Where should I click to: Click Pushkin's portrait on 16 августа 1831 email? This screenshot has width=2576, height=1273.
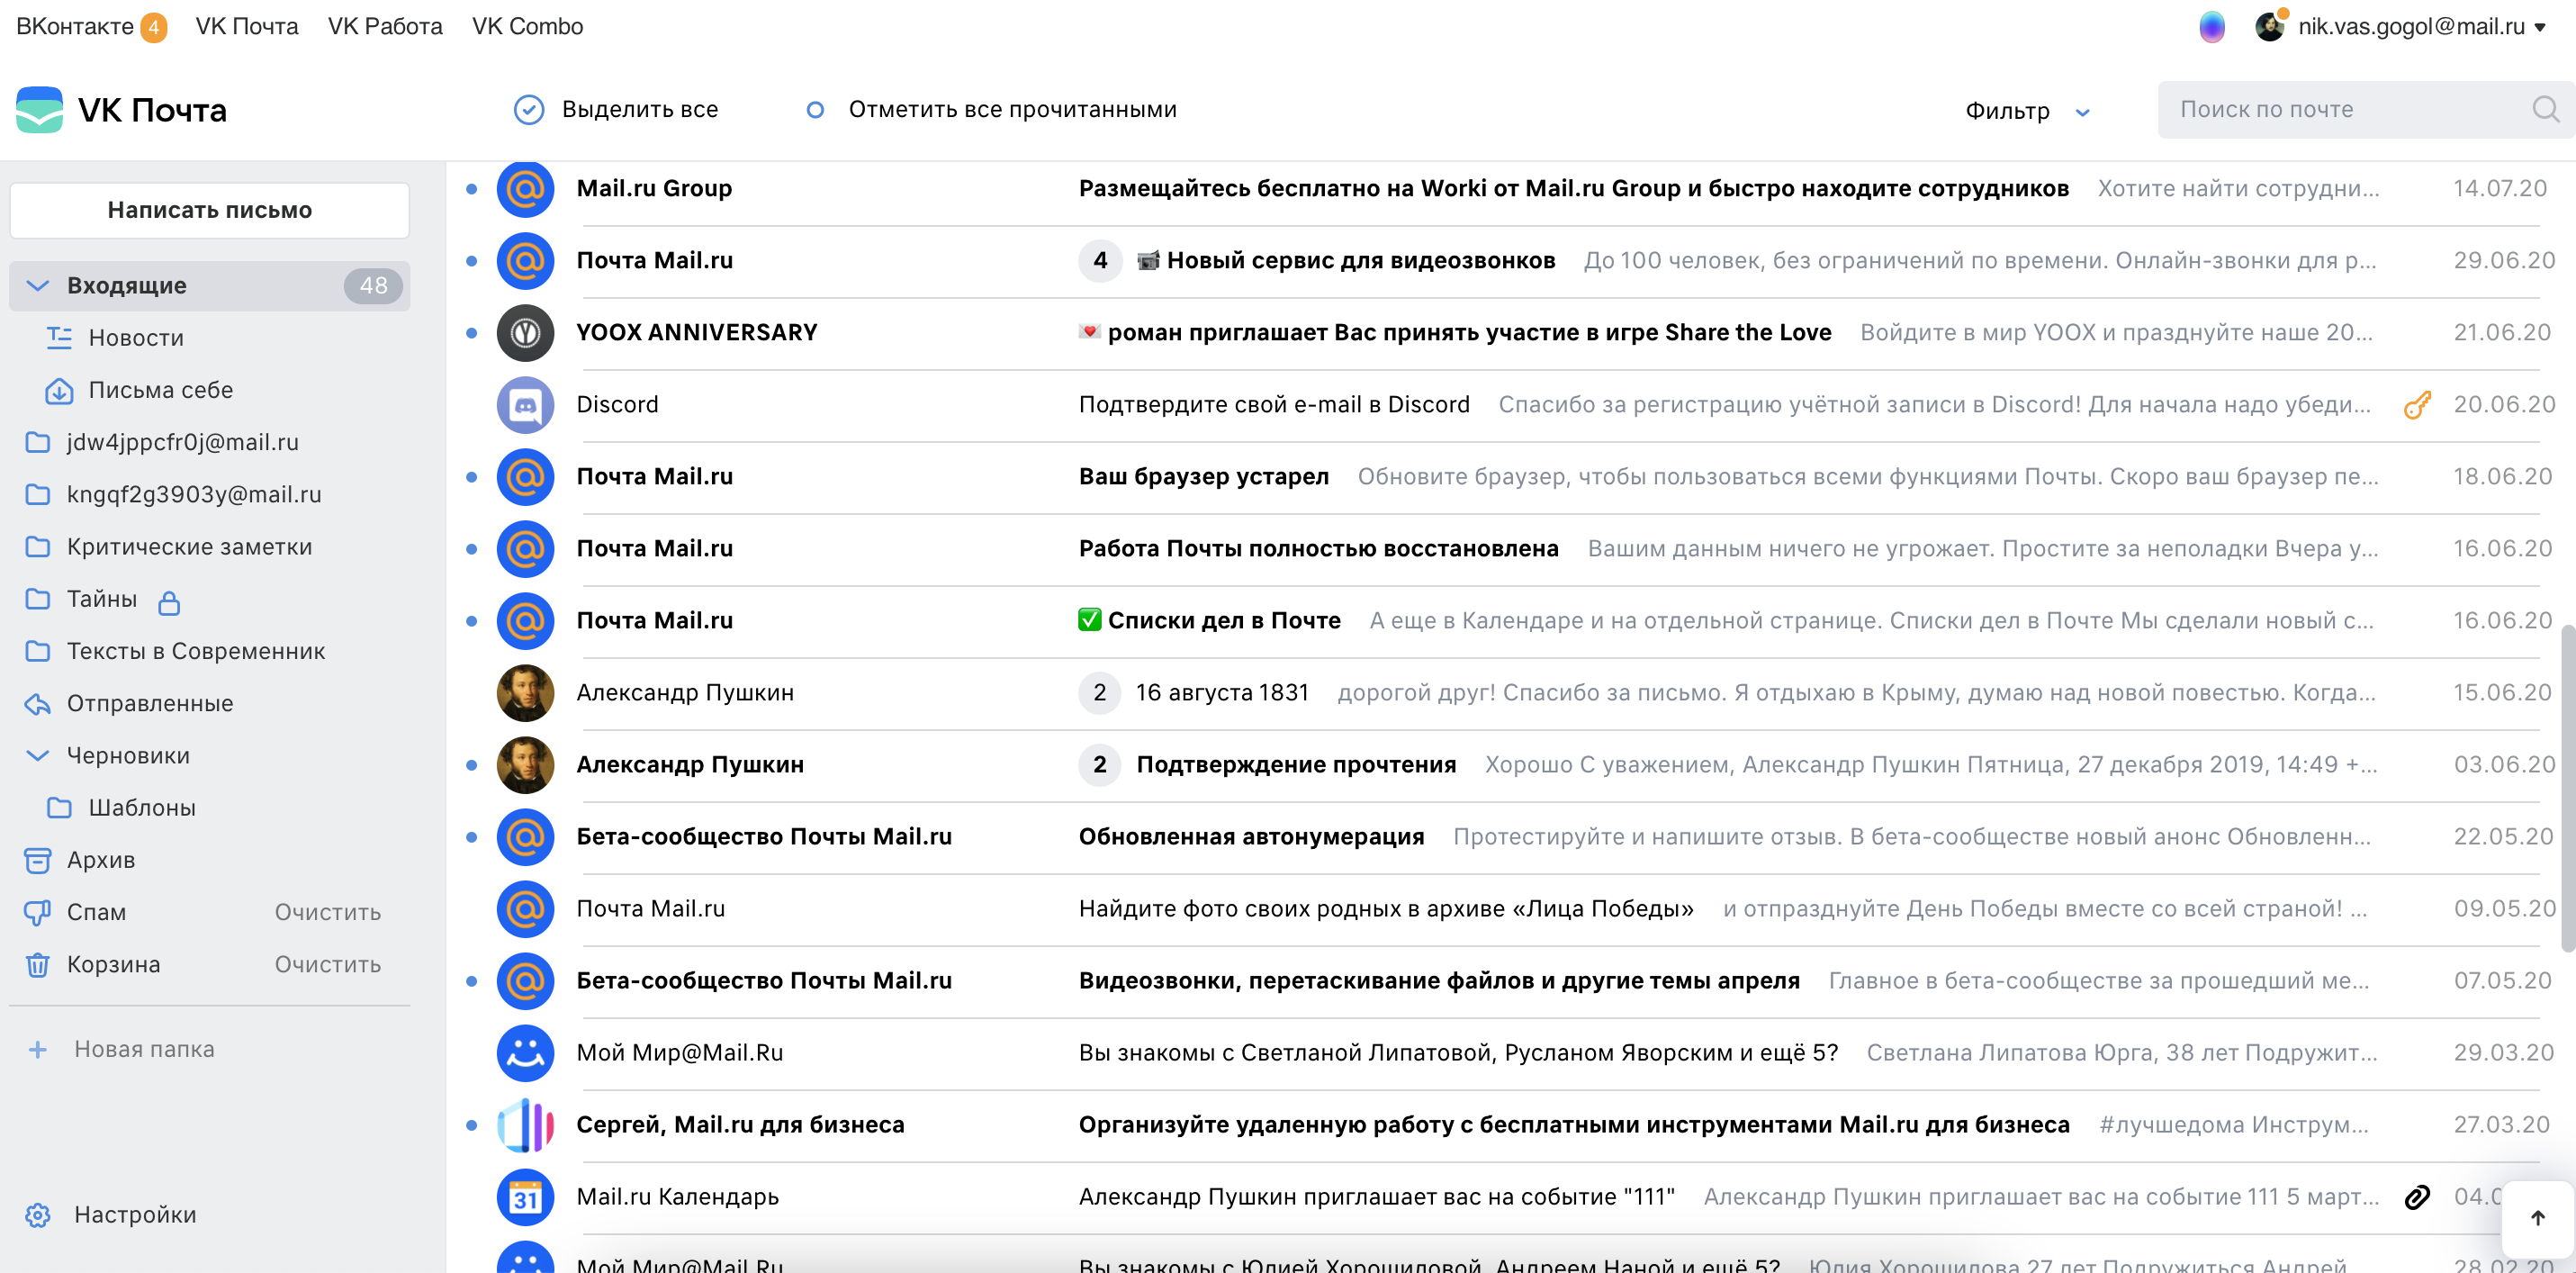click(525, 693)
